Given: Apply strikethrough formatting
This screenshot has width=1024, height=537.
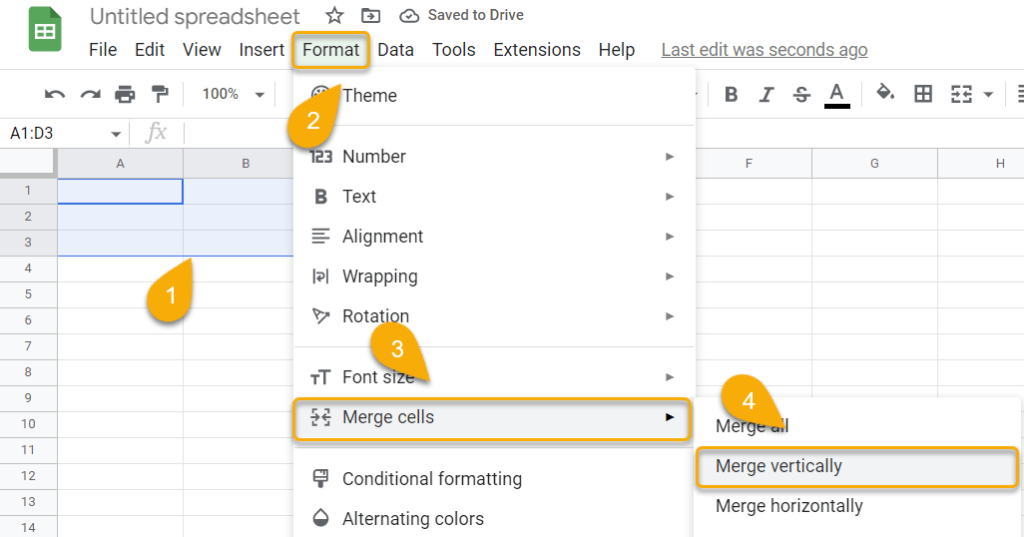Looking at the screenshot, I should point(801,95).
